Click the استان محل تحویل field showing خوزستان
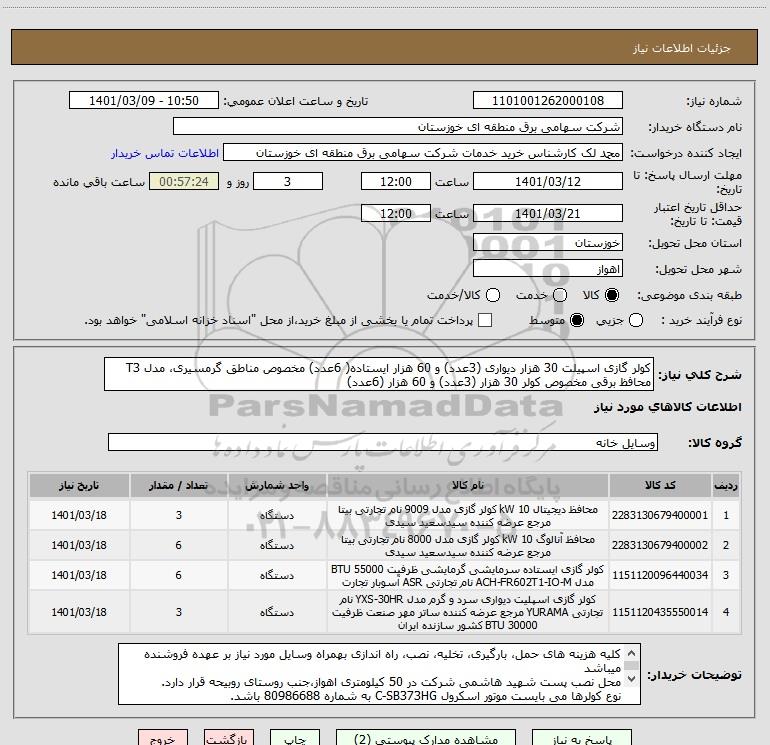This screenshot has width=770, height=745. (547, 243)
